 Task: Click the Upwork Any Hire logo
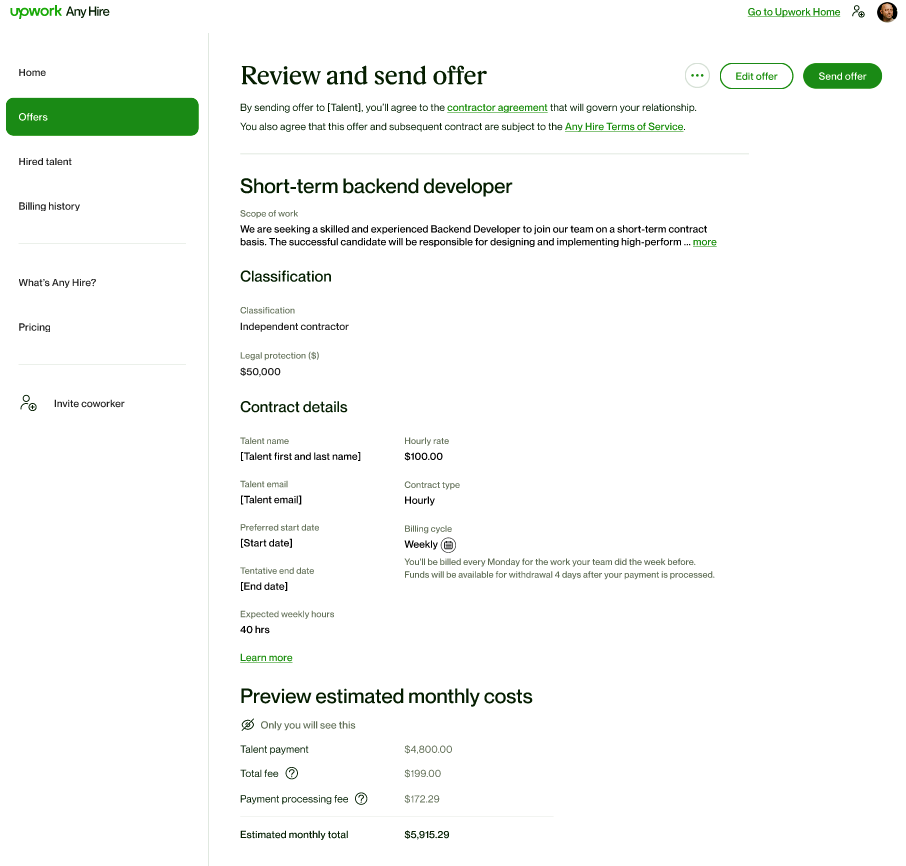pos(60,12)
